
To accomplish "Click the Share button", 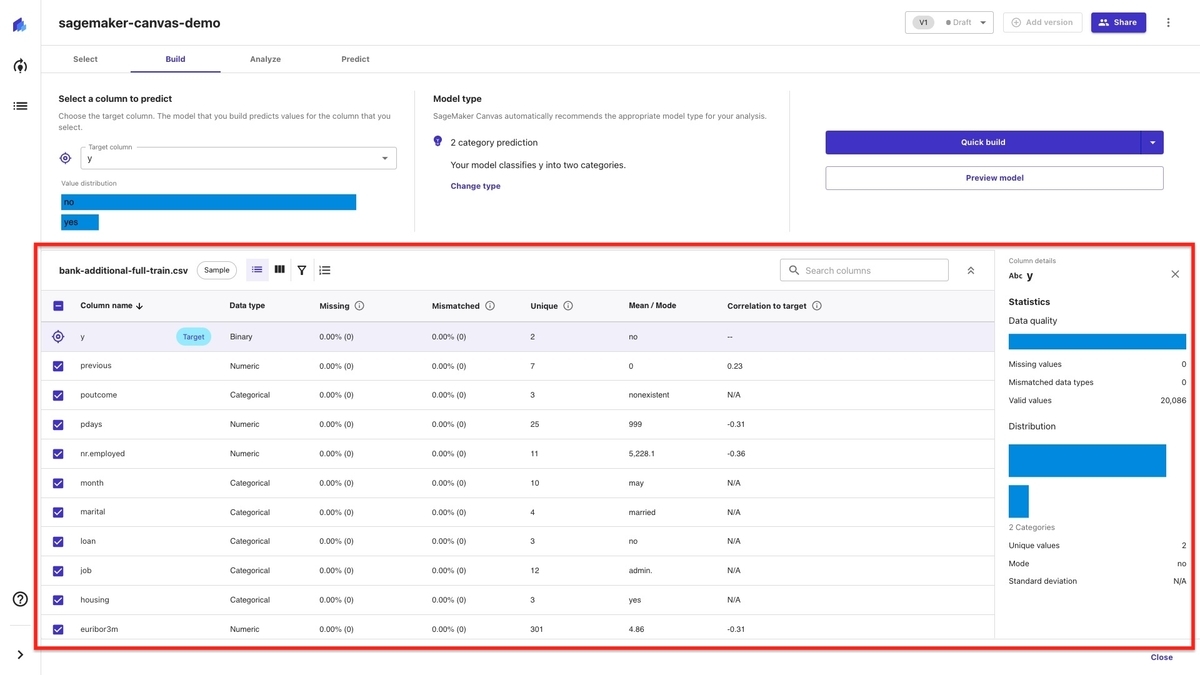I will [1118, 22].
